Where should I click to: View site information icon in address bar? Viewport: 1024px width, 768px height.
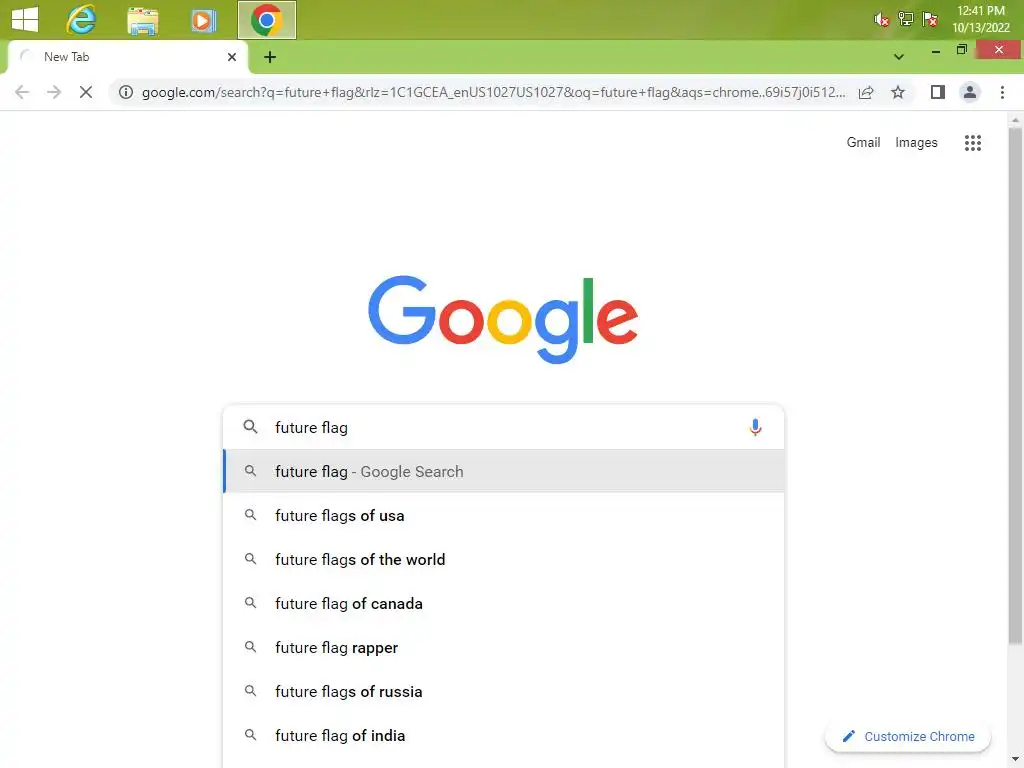tap(125, 92)
